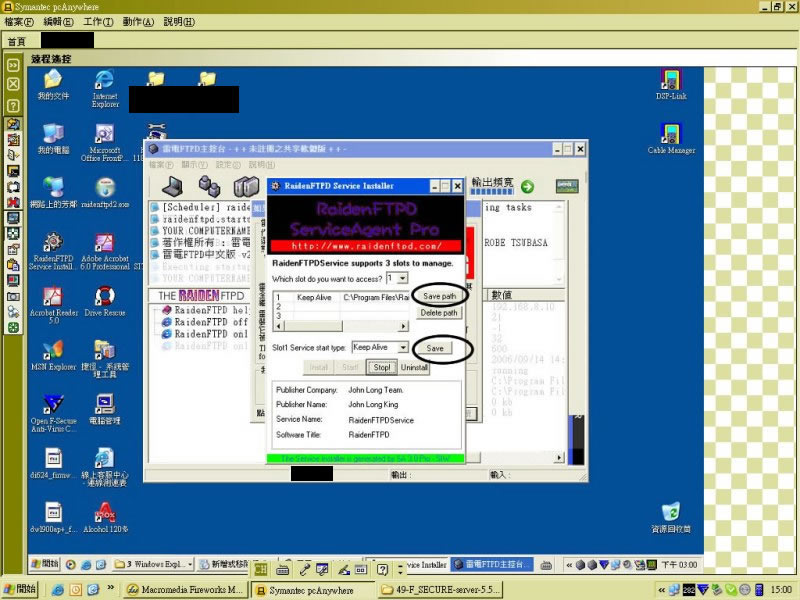Open 檔案(F) menu in pcAnywhere menu bar

click(x=19, y=21)
